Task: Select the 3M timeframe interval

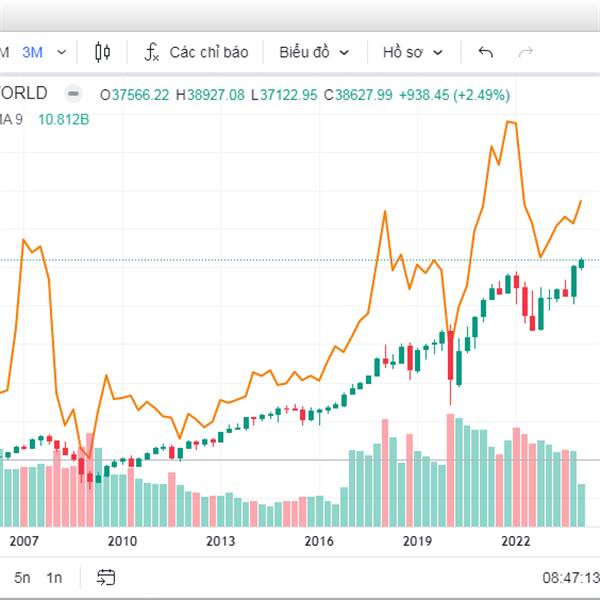Action: (32, 52)
